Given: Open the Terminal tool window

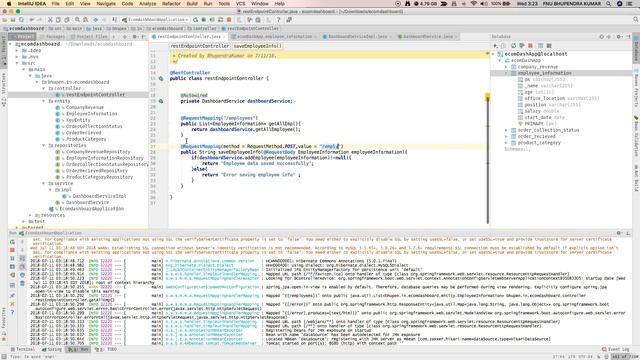Looking at the screenshot, I should [x=23, y=349].
